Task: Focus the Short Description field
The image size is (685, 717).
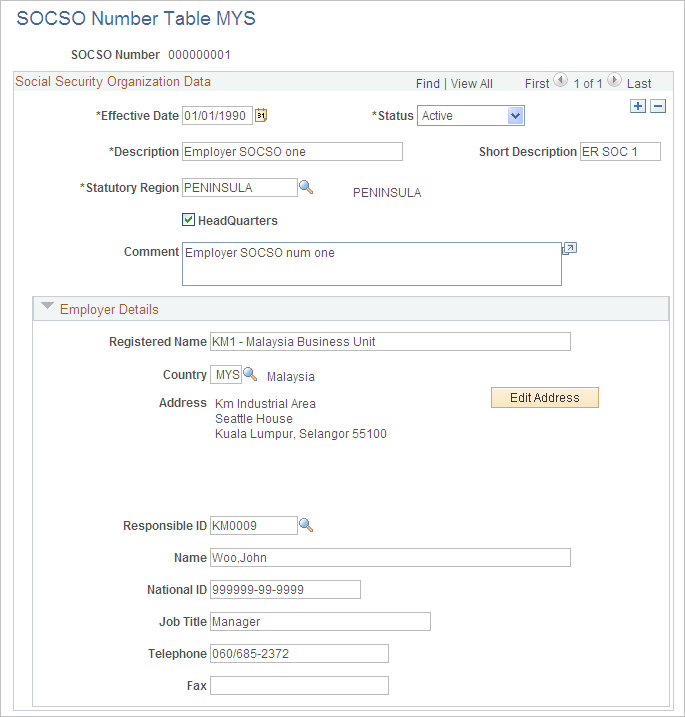Action: coord(621,151)
